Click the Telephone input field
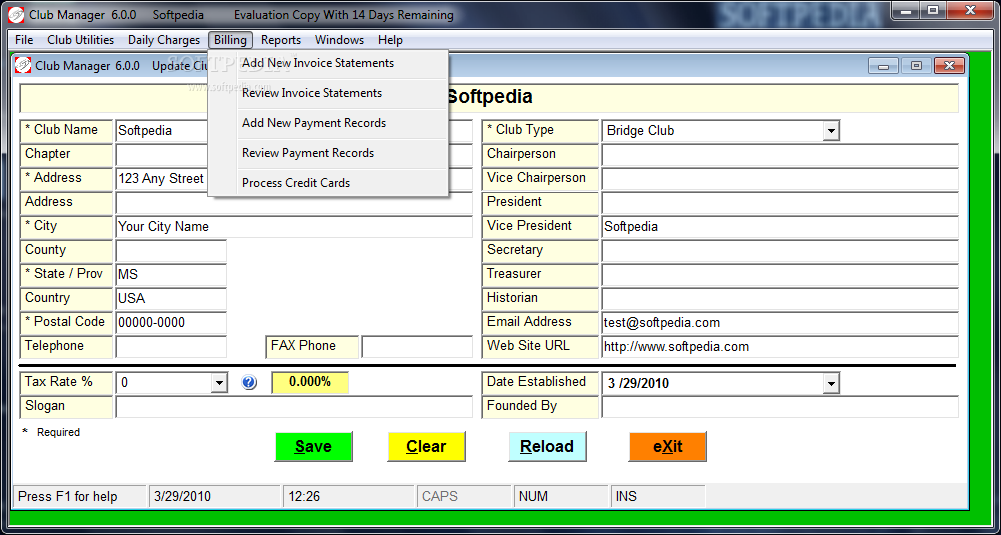Image resolution: width=1001 pixels, height=535 pixels. (171, 347)
